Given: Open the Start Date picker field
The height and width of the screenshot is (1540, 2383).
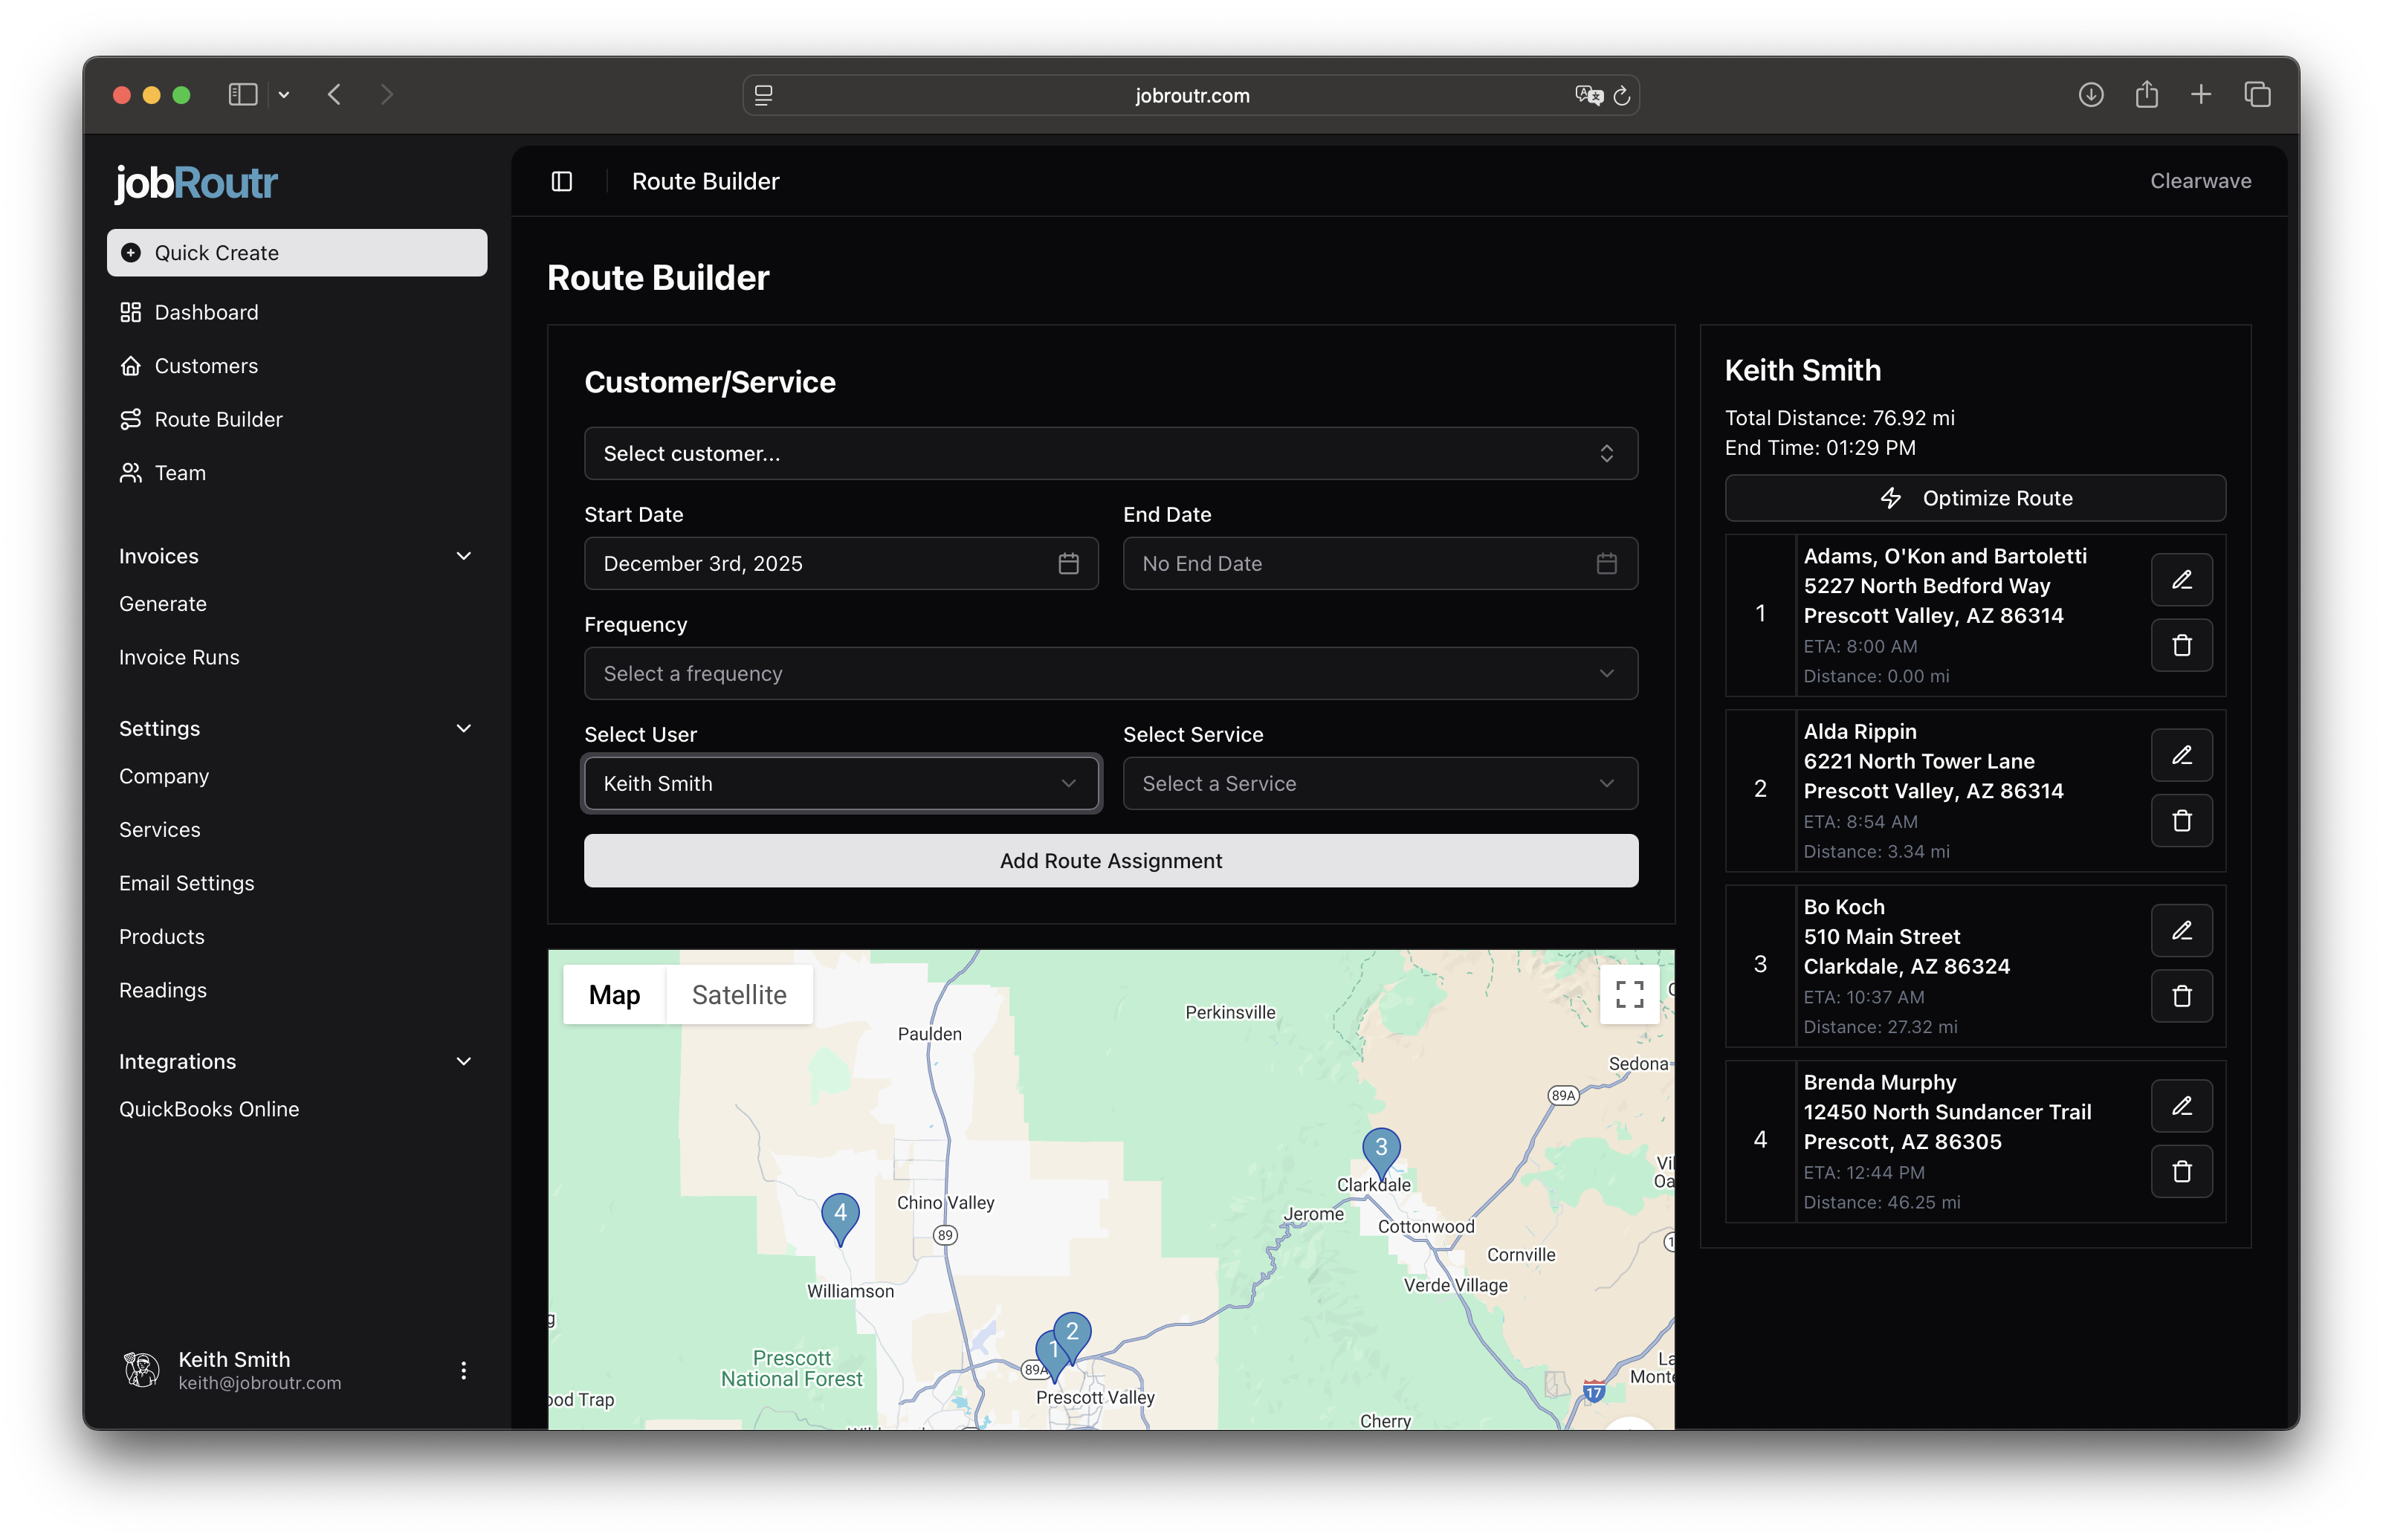Looking at the screenshot, I should pos(841,564).
